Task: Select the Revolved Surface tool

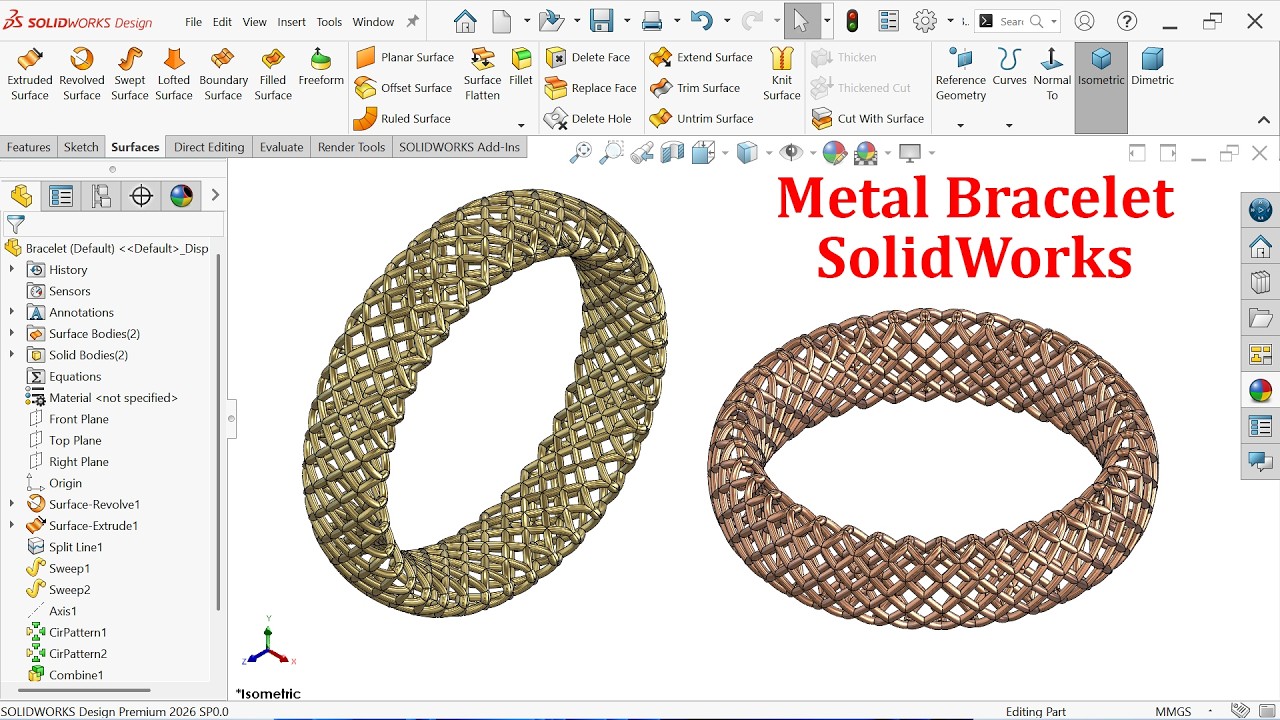Action: 82,75
